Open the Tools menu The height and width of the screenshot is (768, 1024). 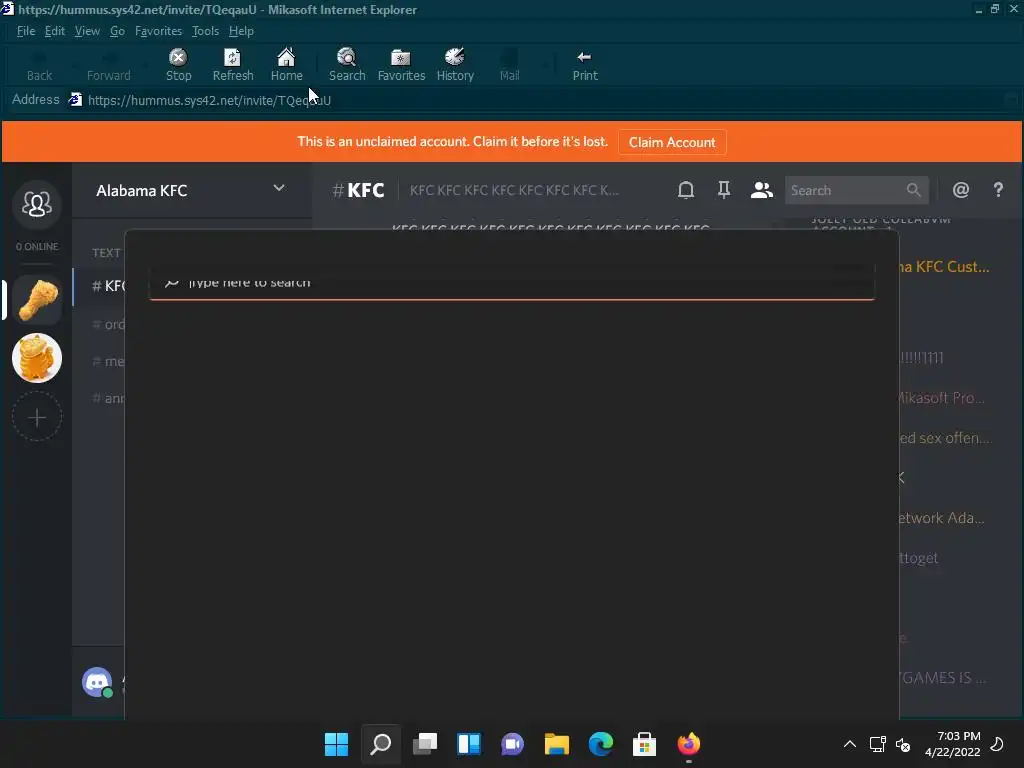pyautogui.click(x=205, y=31)
